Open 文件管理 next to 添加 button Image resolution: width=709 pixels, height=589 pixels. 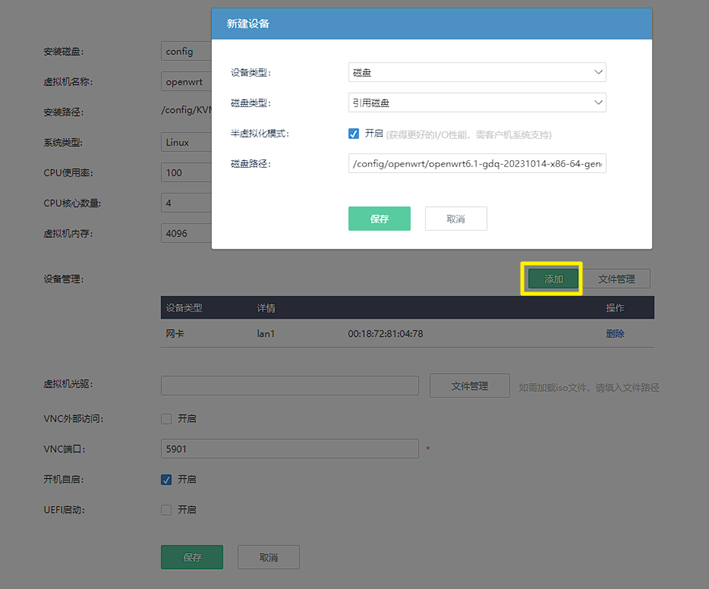(x=617, y=279)
